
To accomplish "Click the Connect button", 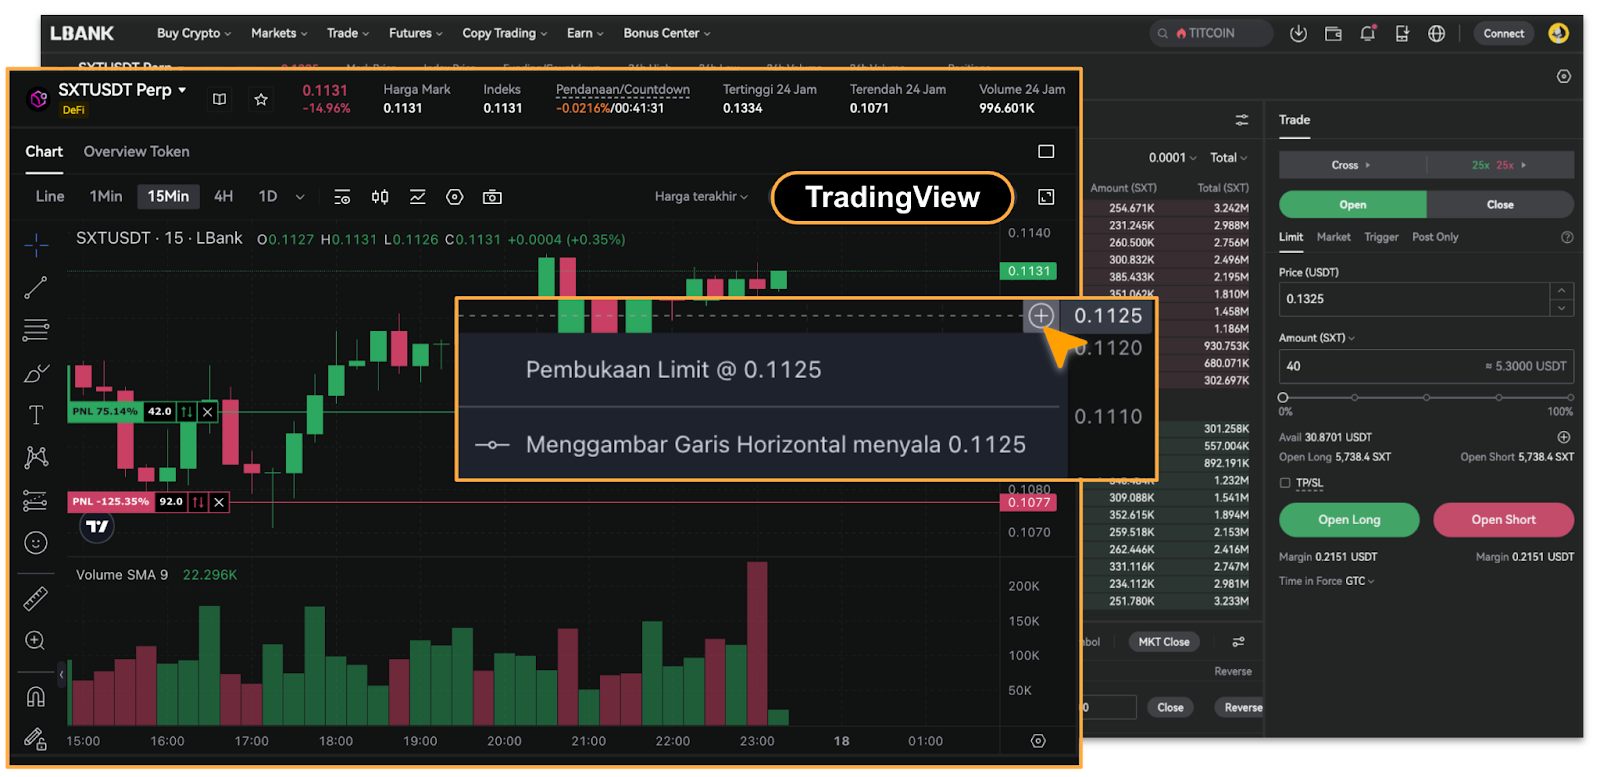I will point(1503,33).
